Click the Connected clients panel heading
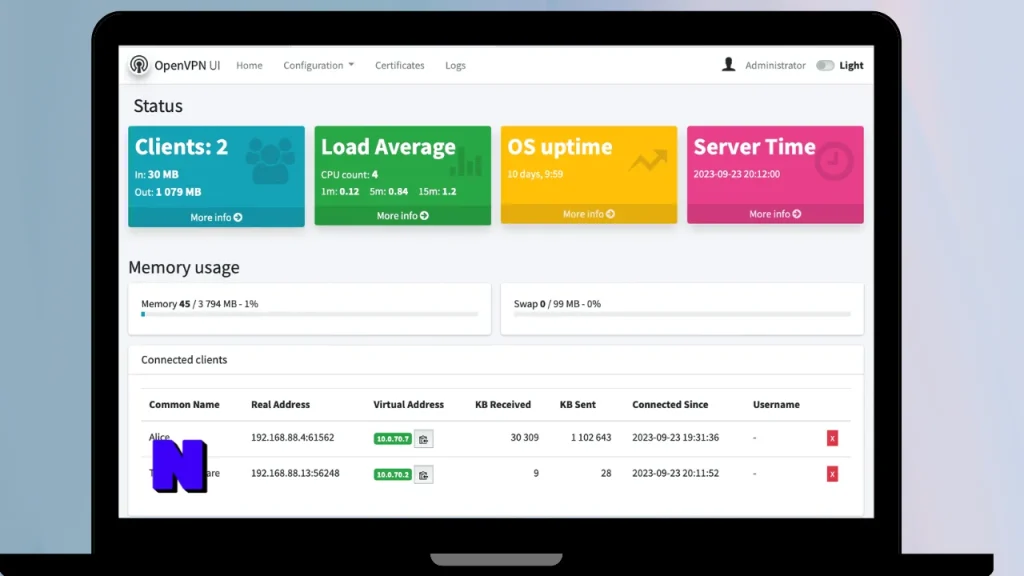Viewport: 1024px width, 576px height. (184, 360)
